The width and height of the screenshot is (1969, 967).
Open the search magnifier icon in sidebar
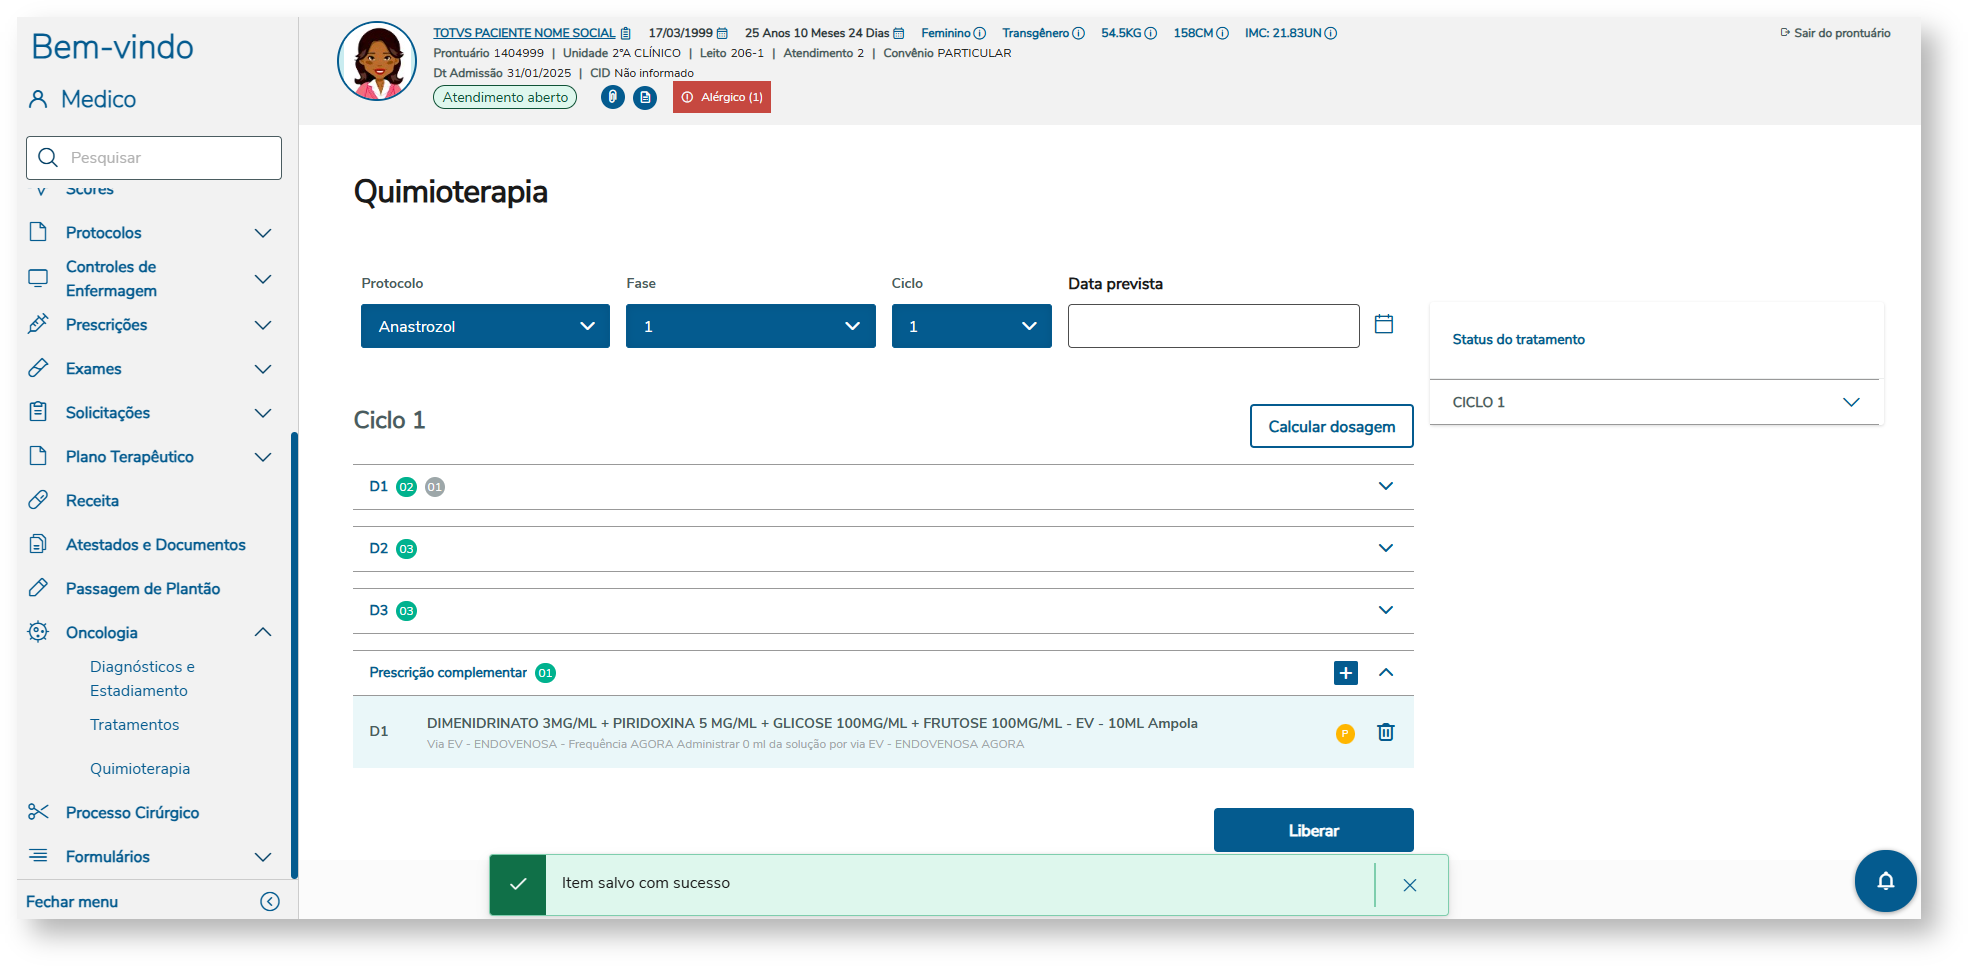(x=48, y=157)
